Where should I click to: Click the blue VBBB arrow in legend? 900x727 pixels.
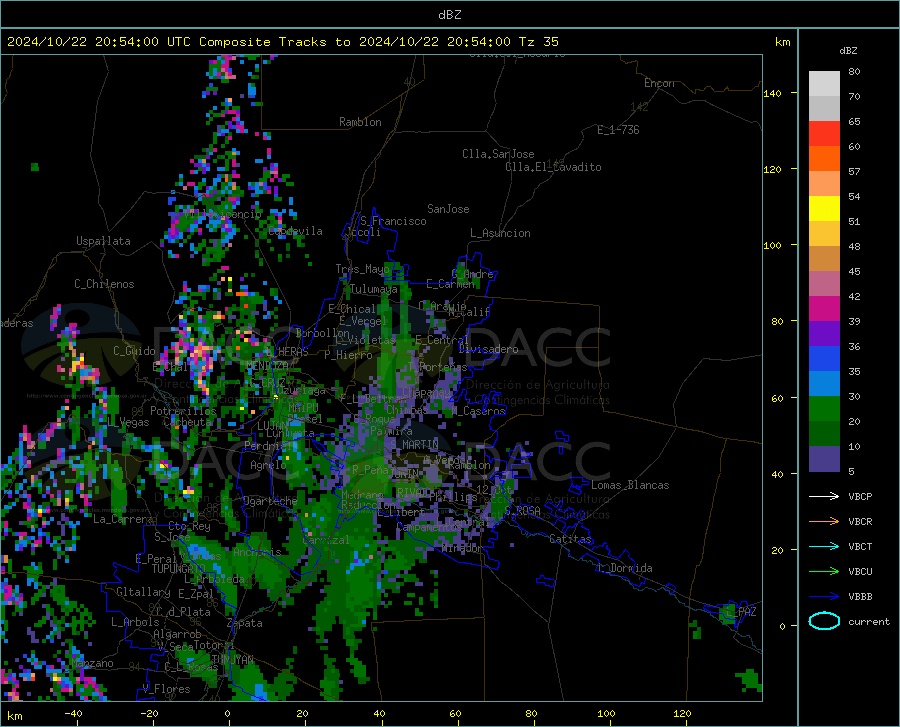(x=824, y=596)
